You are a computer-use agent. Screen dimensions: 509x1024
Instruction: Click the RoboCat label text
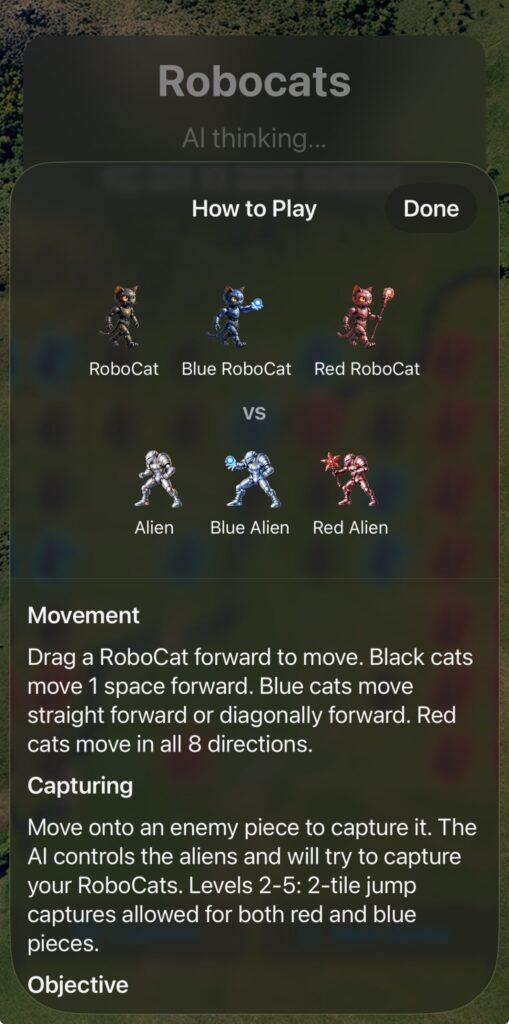click(123, 369)
